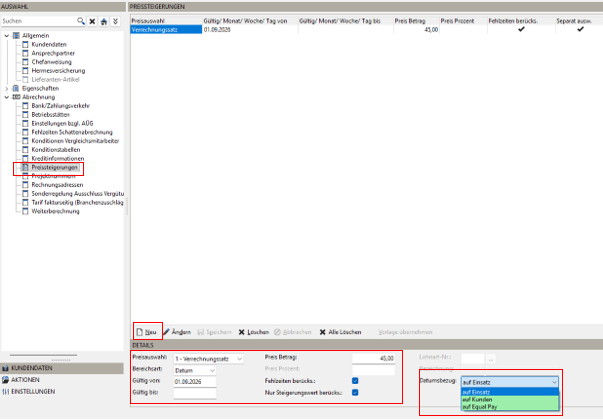Screen dimensions: 603x420
Task: Click Alle Löschen to remove all
Action: point(340,332)
